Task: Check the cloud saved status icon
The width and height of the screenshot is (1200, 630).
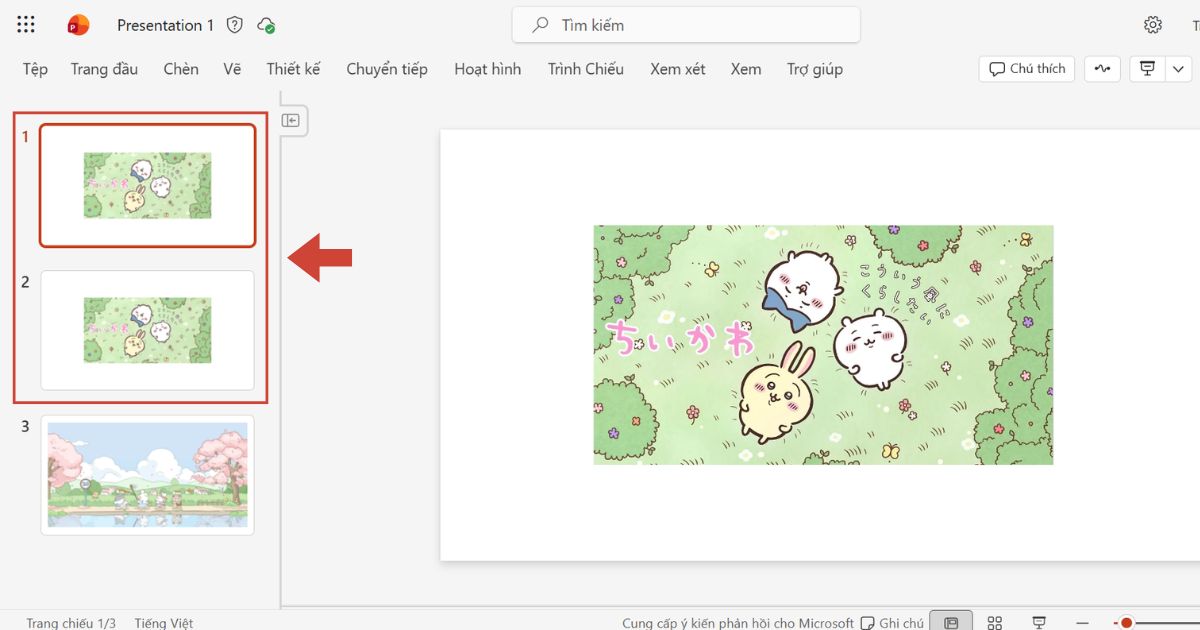Action: point(266,25)
